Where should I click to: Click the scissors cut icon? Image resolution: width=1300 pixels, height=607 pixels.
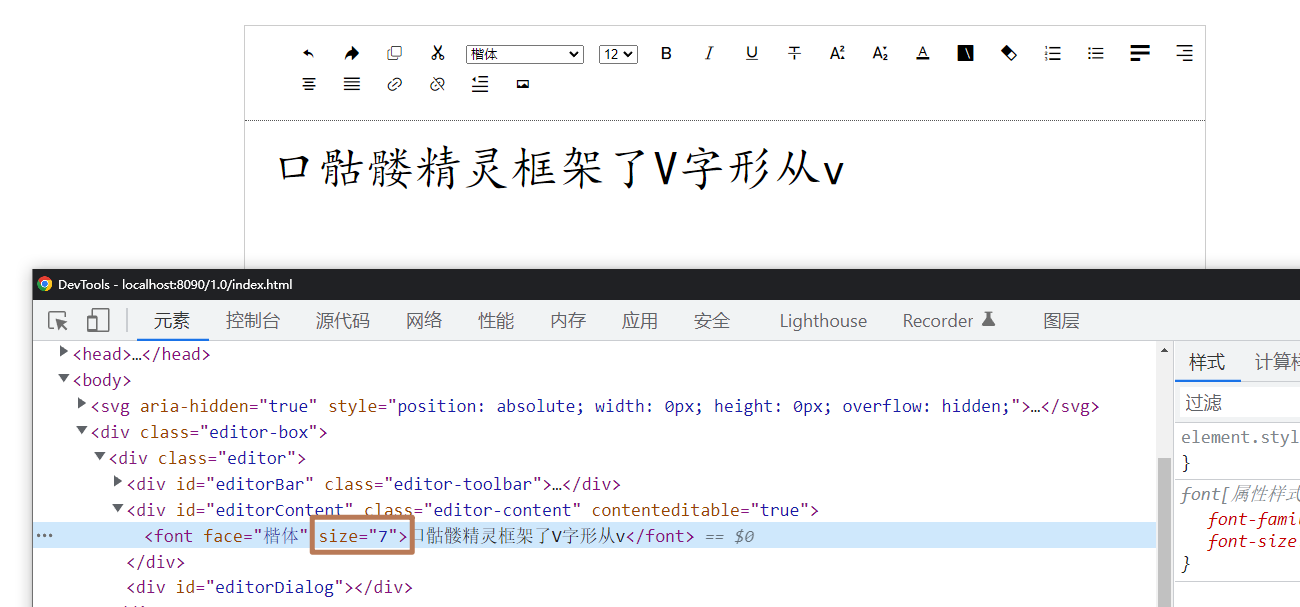(x=437, y=53)
